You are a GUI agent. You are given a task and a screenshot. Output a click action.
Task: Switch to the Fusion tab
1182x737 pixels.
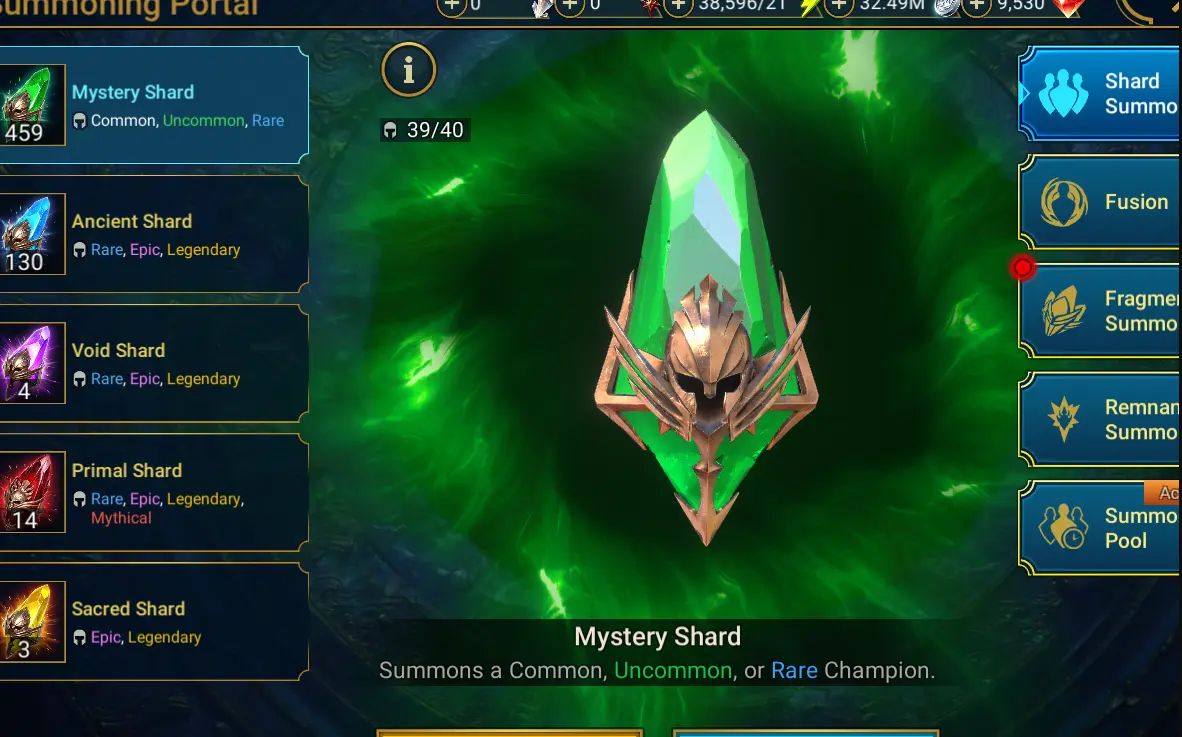click(1100, 202)
